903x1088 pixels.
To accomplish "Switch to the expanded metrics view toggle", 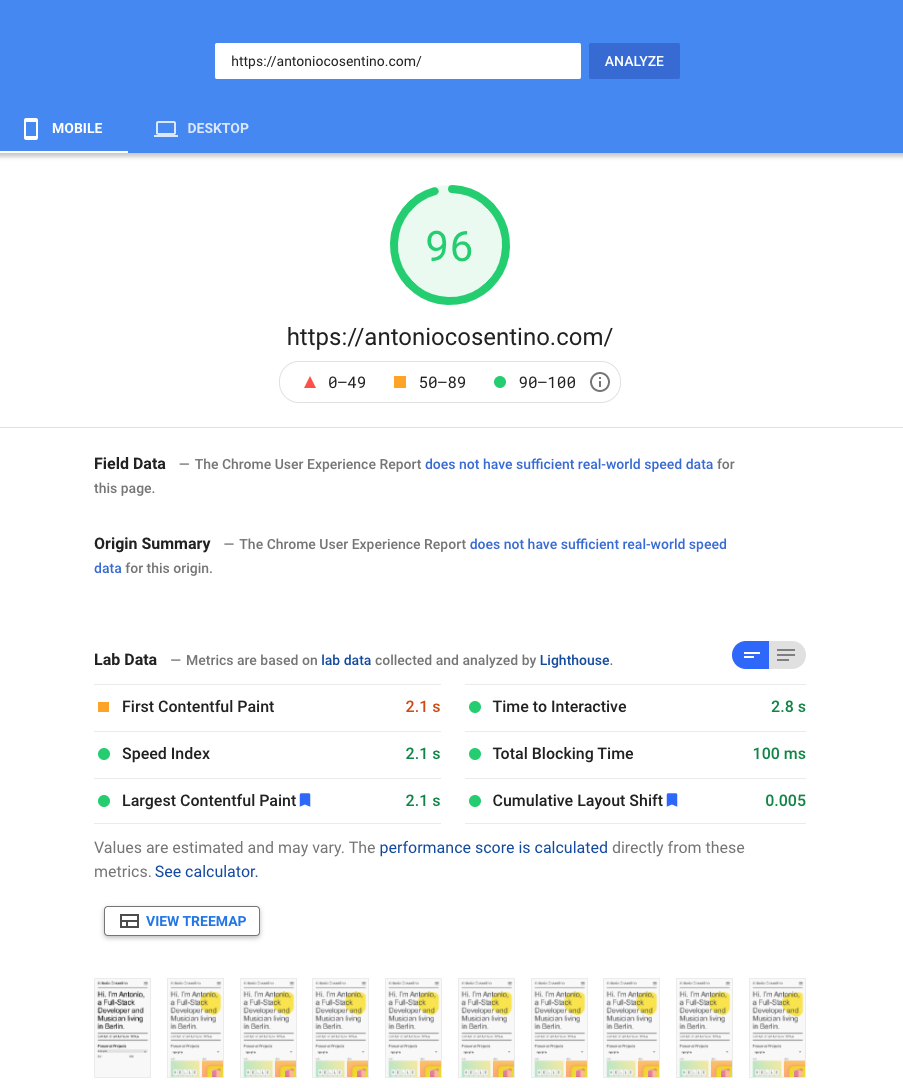I will click(x=787, y=655).
